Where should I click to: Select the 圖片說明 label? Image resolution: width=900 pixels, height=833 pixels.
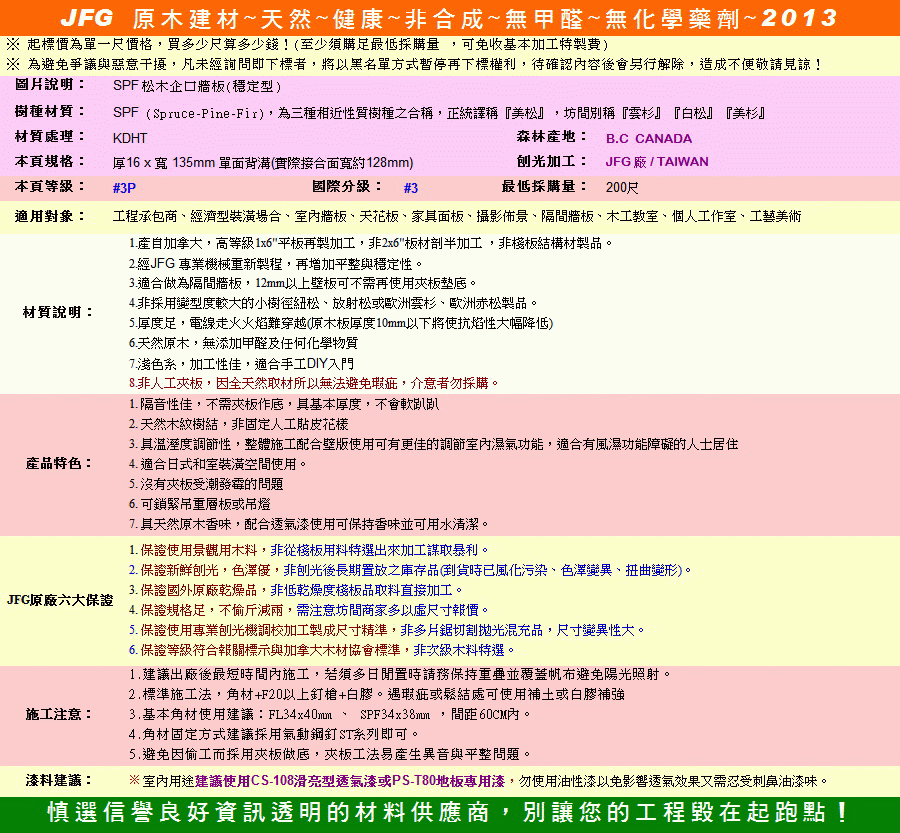point(50,84)
